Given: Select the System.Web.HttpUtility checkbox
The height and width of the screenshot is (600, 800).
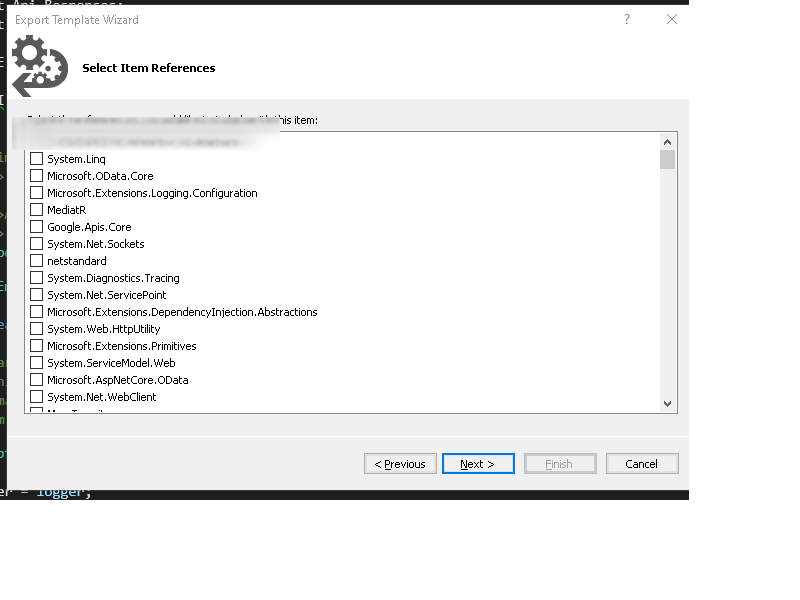Looking at the screenshot, I should pyautogui.click(x=36, y=329).
